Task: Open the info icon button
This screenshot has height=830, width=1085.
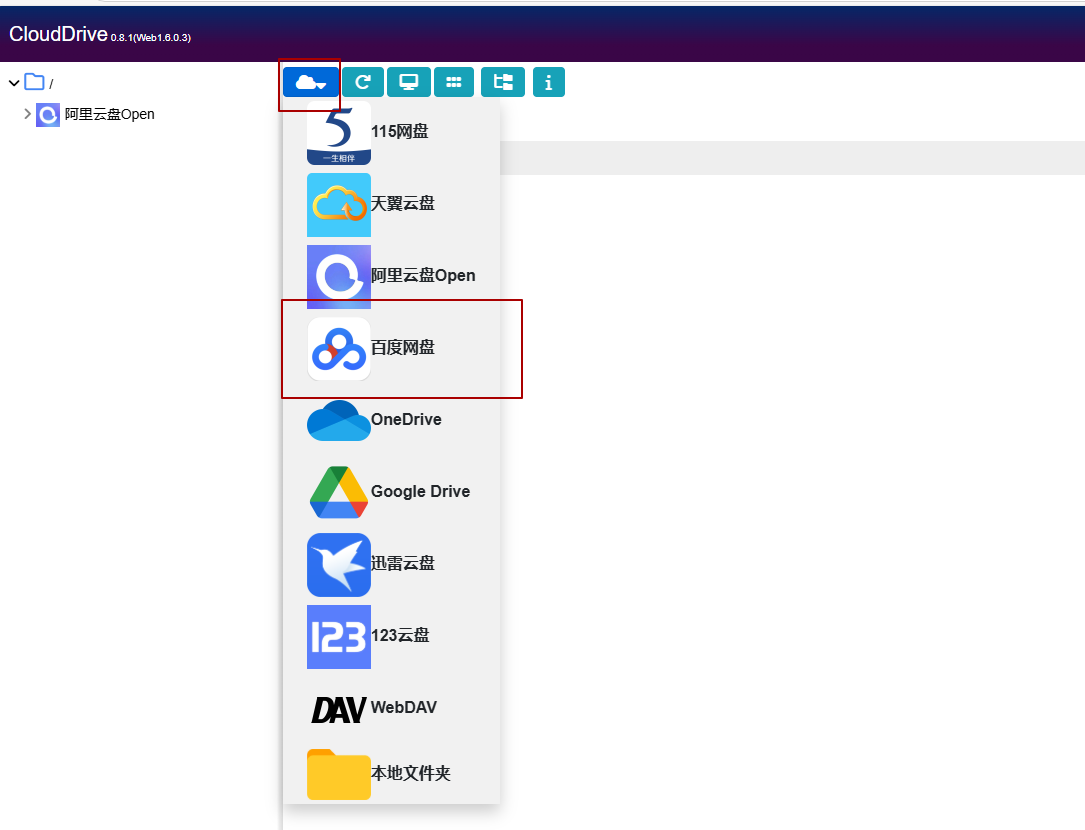Action: click(x=548, y=82)
